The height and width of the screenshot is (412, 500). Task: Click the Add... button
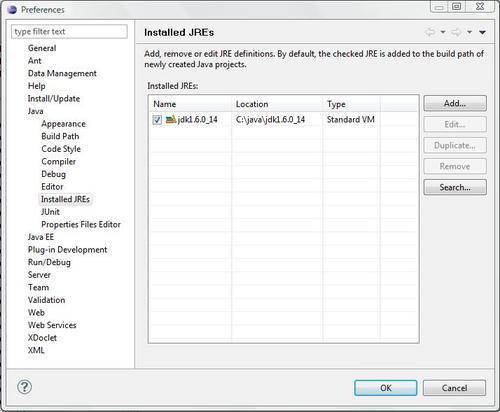click(455, 103)
